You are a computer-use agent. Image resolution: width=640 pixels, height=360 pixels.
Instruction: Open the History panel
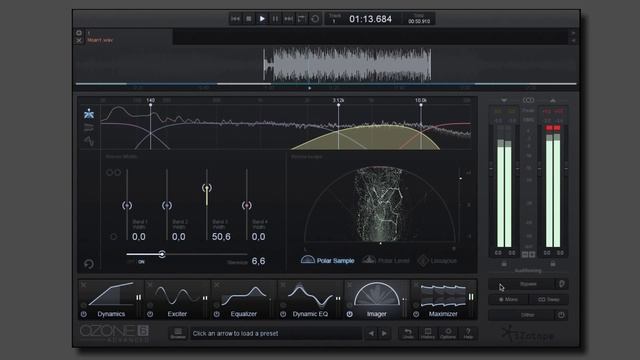pos(428,333)
